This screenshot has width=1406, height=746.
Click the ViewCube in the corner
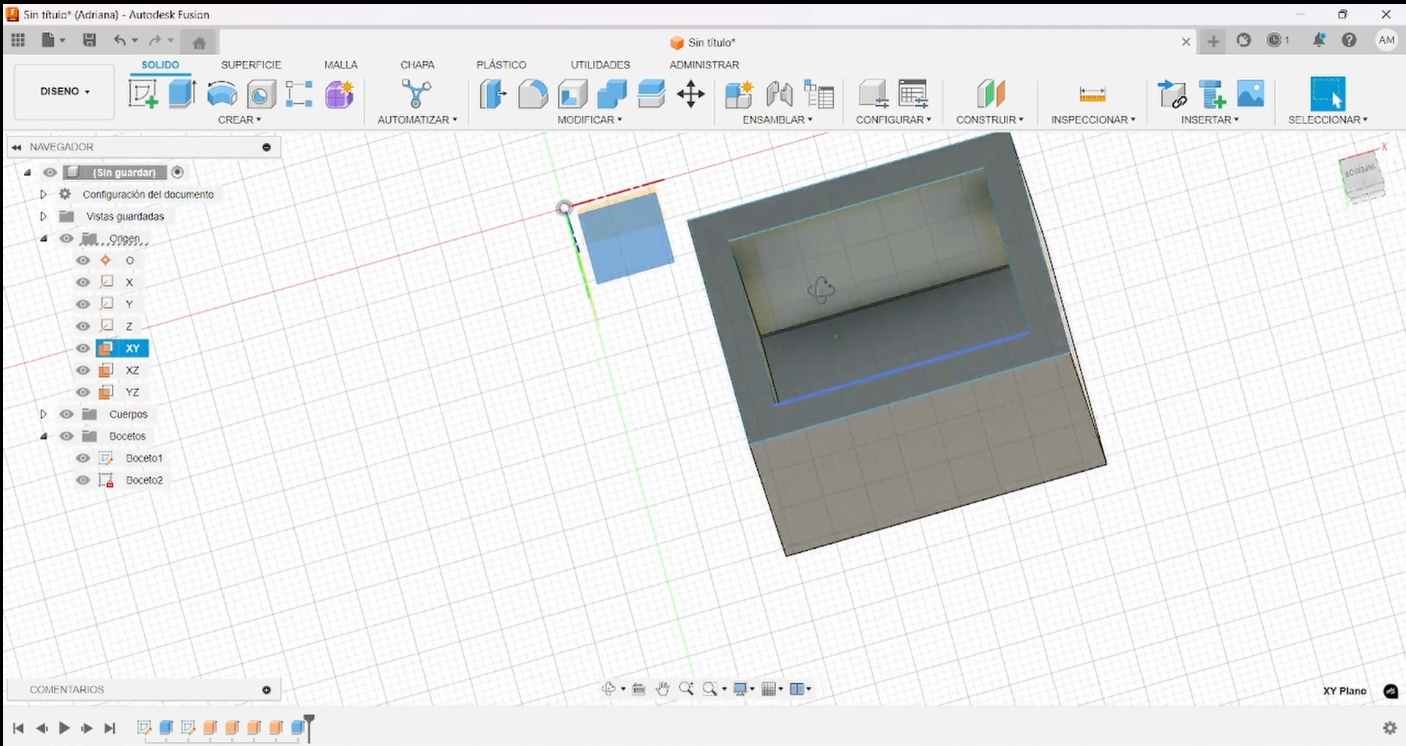[1361, 179]
